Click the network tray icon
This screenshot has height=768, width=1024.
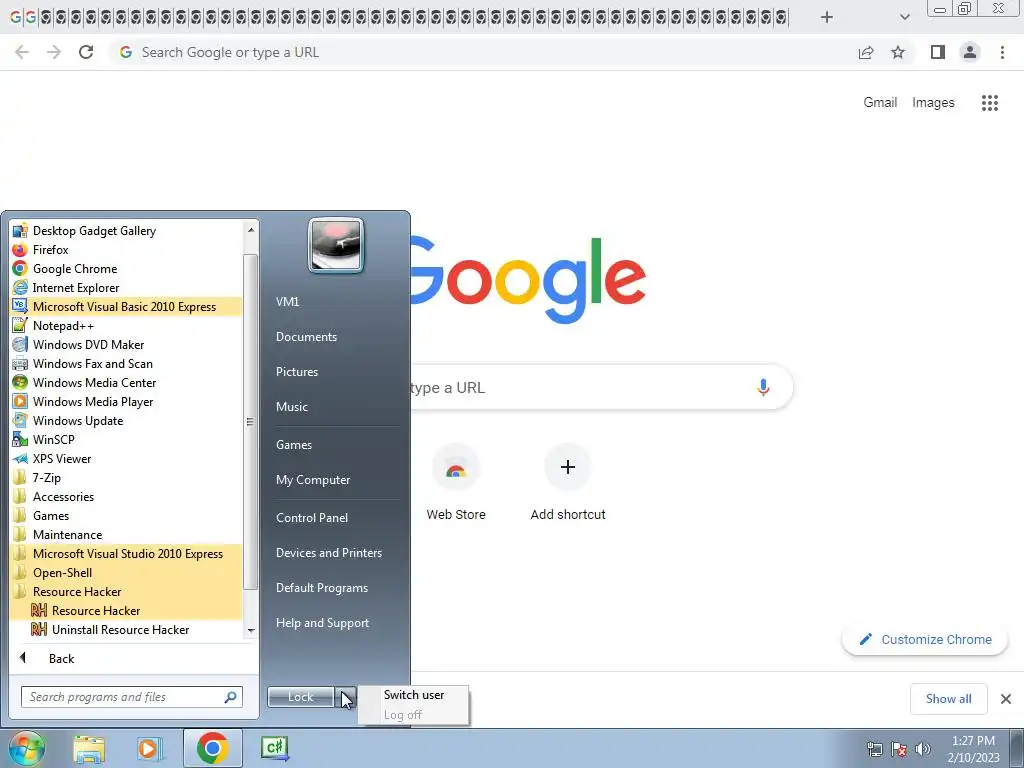(x=874, y=749)
